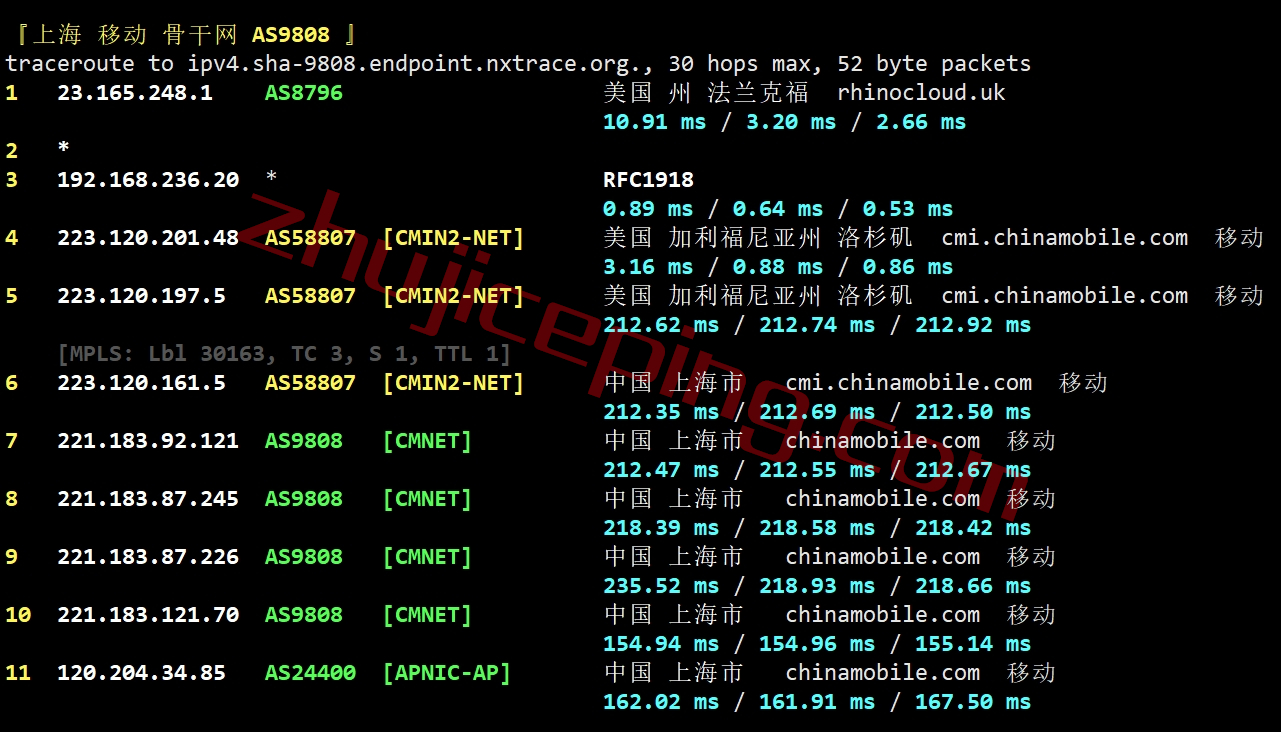Click the cmi.chinamobile.com hostname on hop 4
This screenshot has height=732, width=1281.
pos(1065,238)
